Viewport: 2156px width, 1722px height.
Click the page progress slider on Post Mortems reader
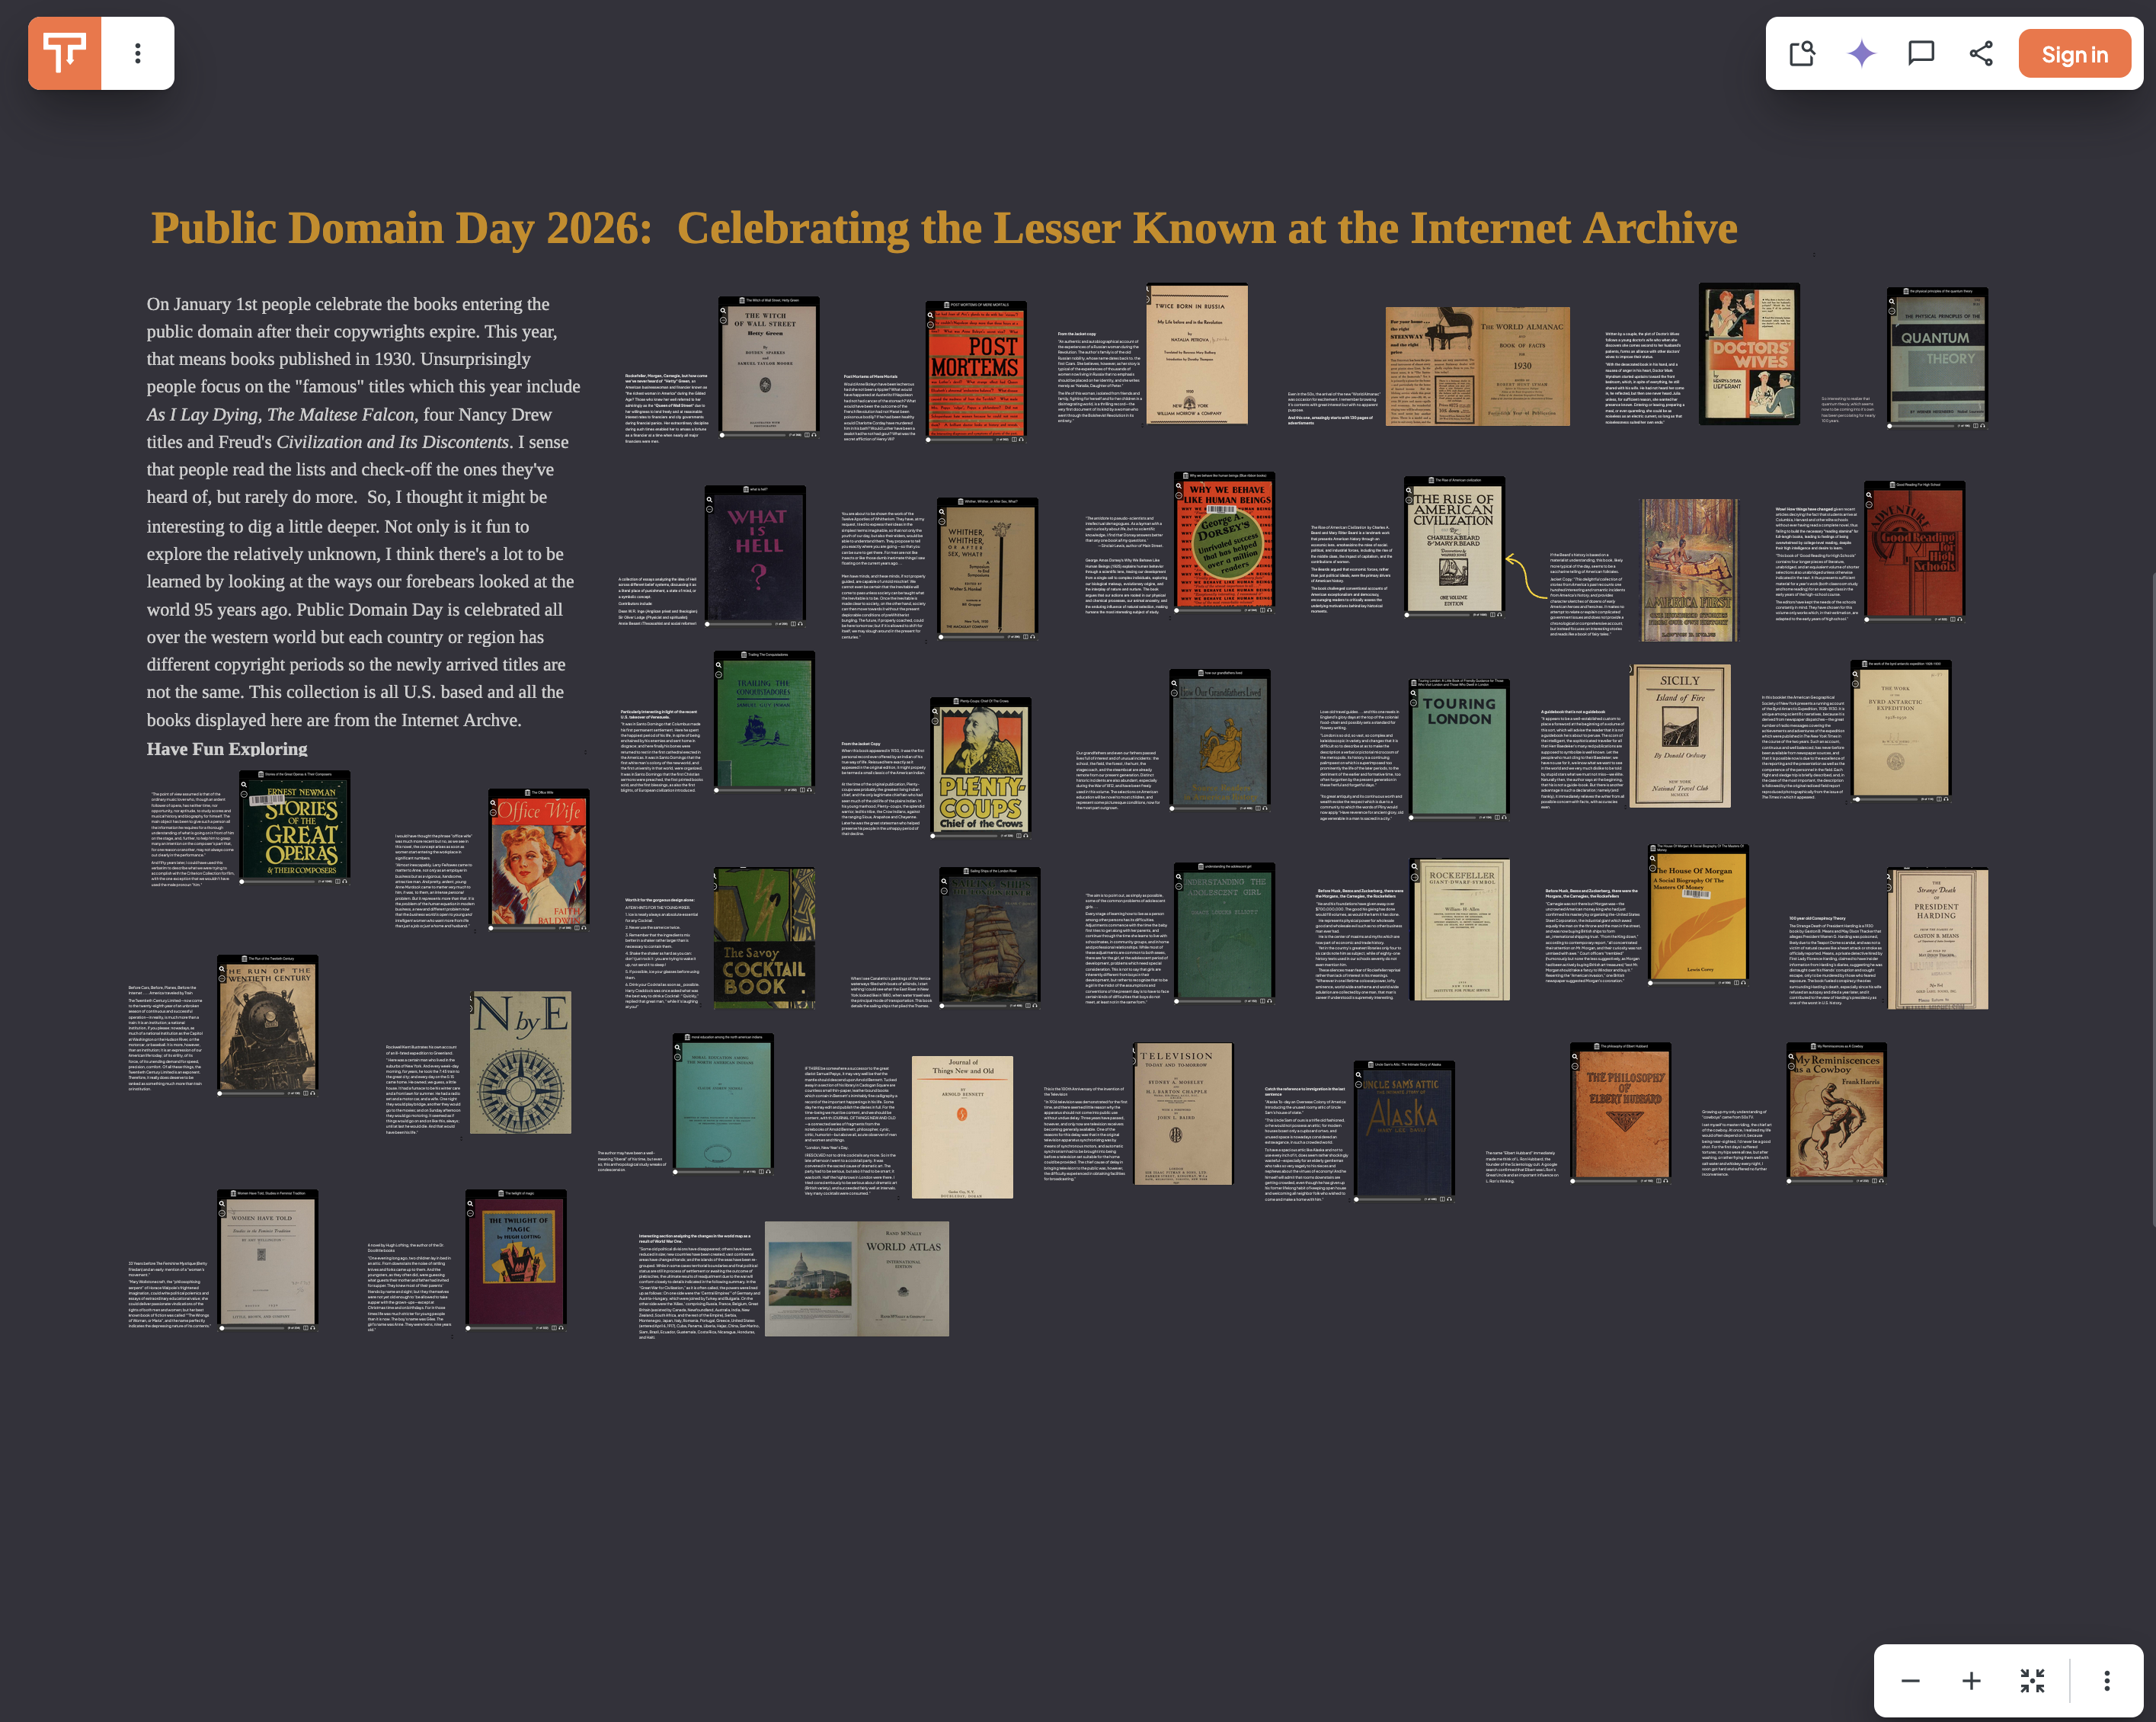961,440
